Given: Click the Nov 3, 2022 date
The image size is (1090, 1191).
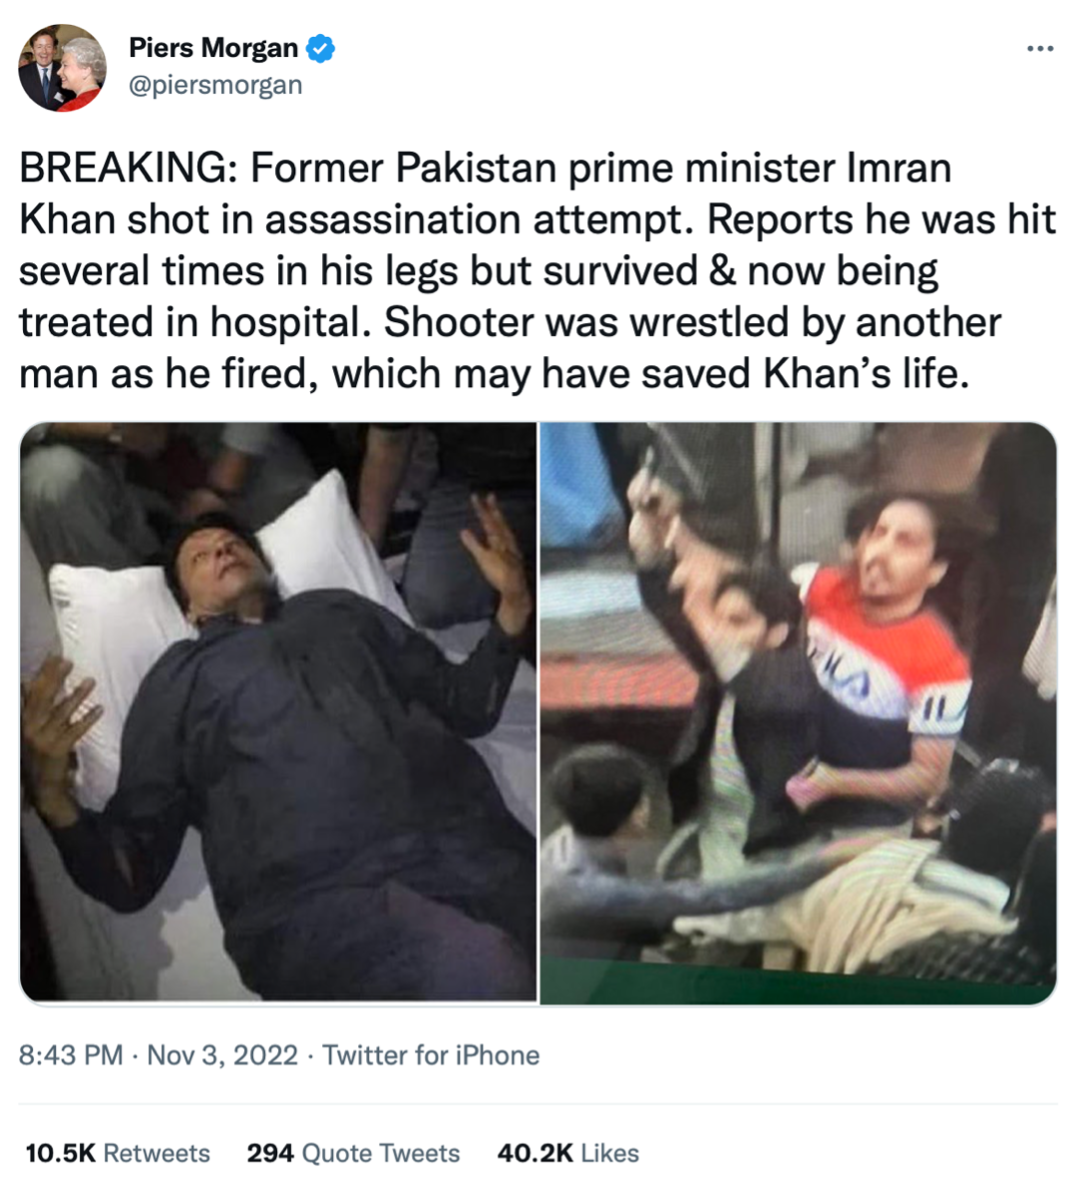Looking at the screenshot, I should (222, 1056).
